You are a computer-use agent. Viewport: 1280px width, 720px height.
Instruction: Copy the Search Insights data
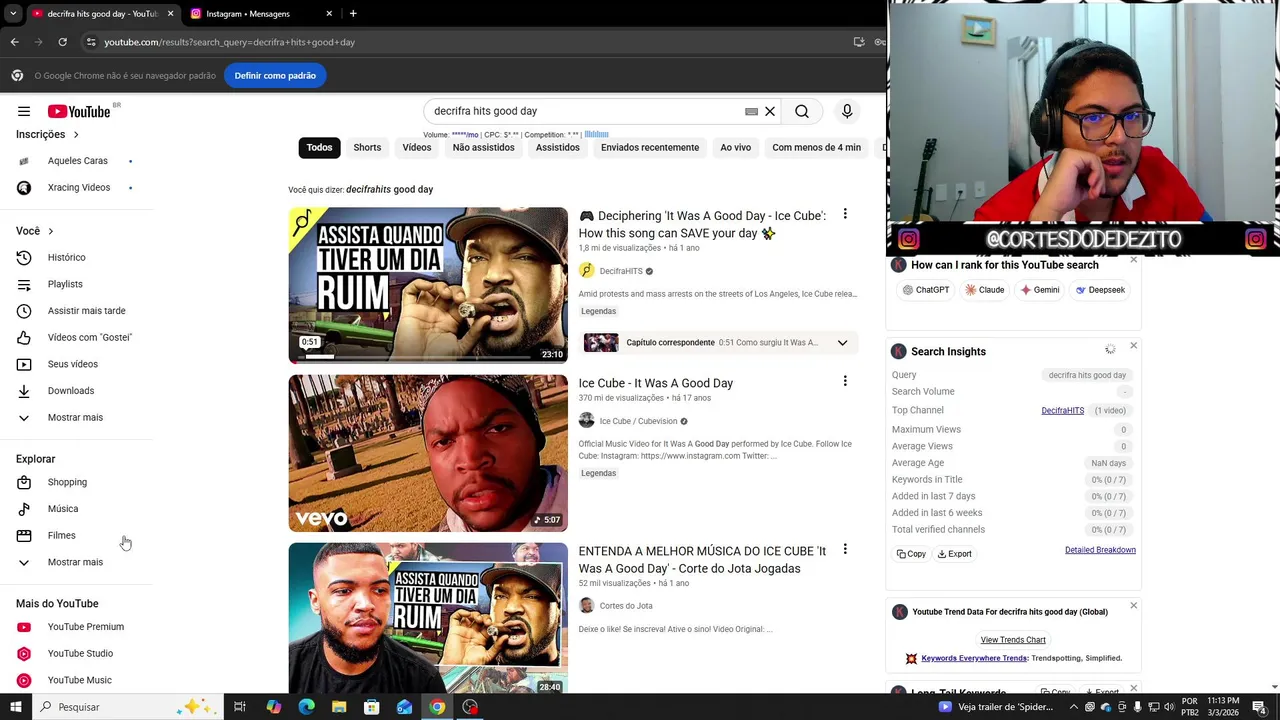click(911, 554)
